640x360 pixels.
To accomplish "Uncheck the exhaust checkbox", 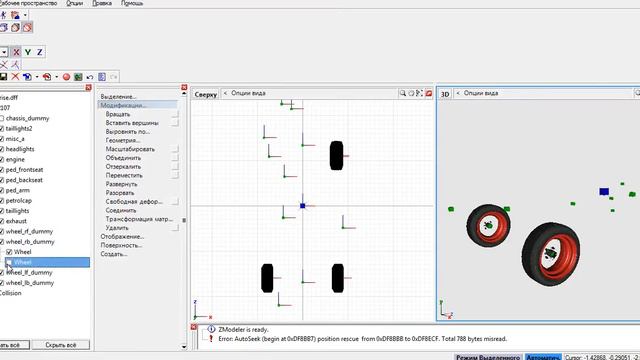I will tap(1, 221).
